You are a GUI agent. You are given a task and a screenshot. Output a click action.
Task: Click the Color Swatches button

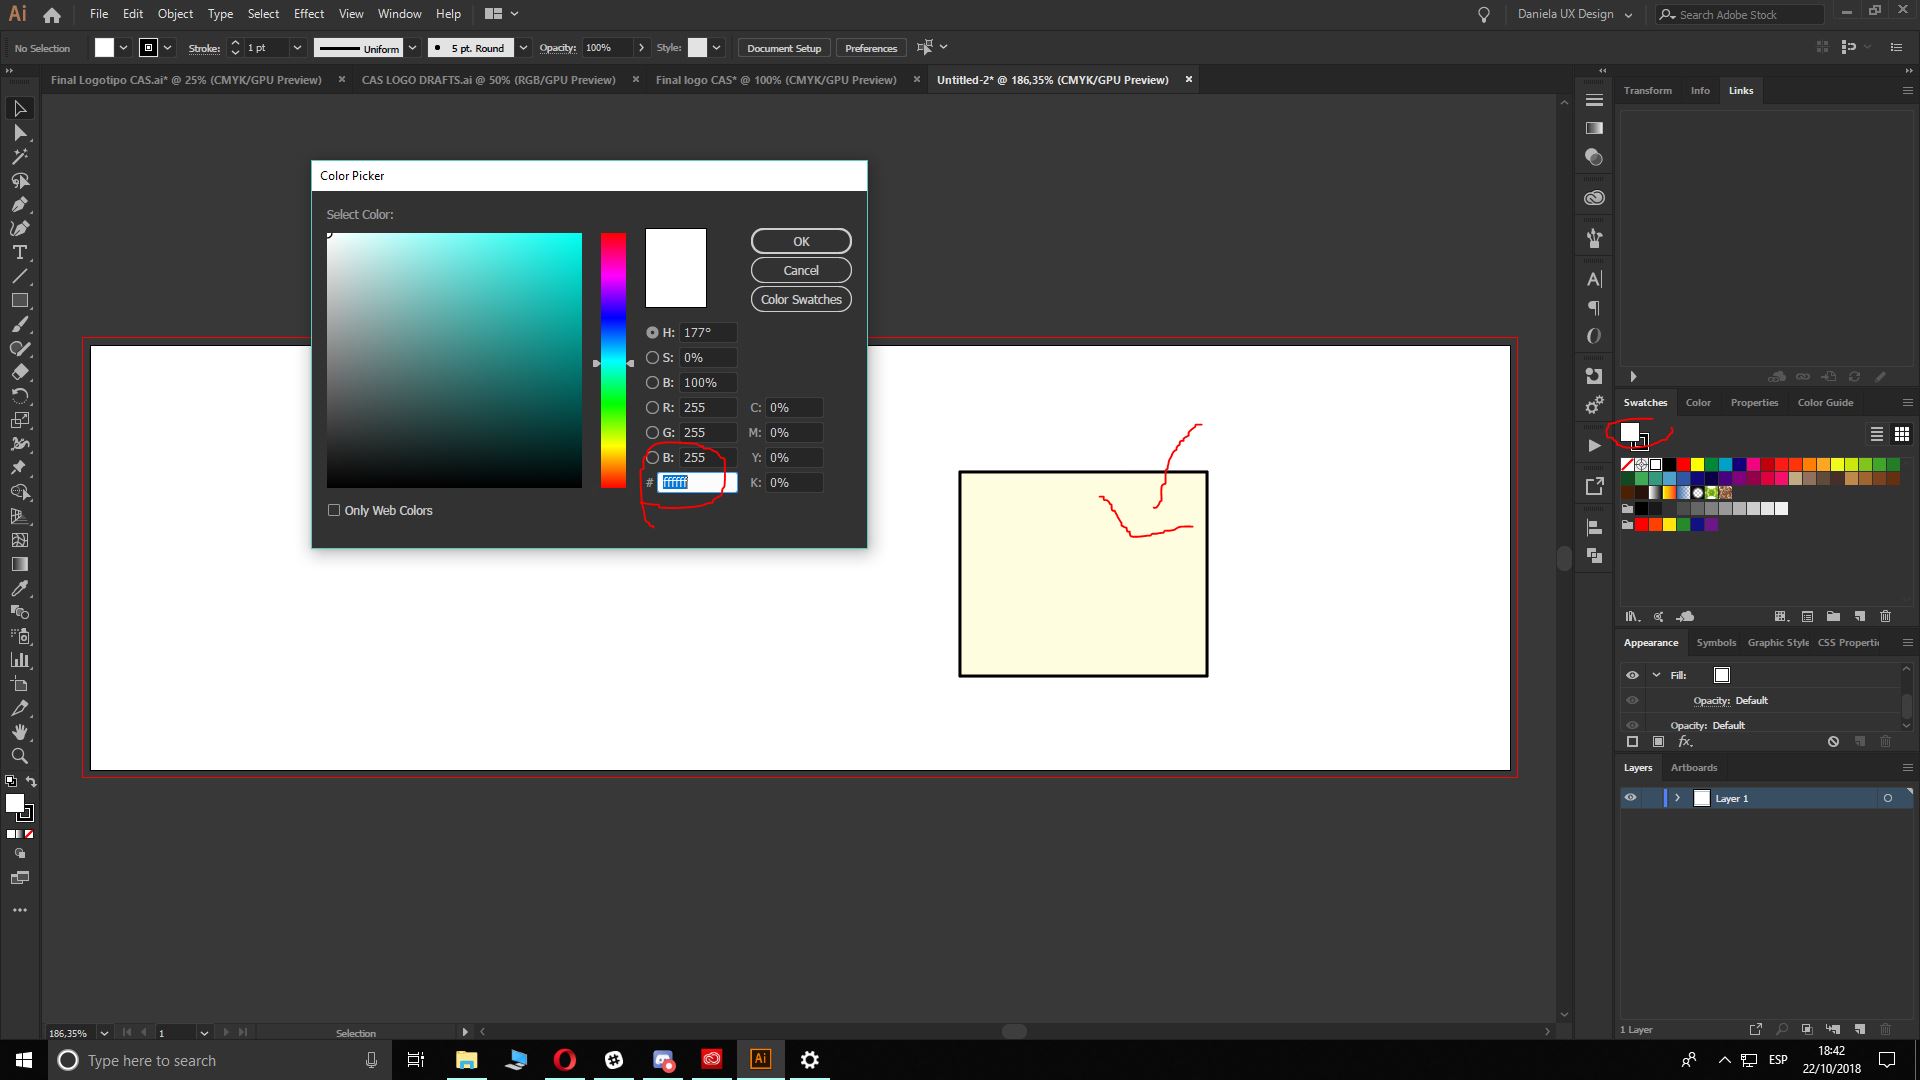point(800,299)
